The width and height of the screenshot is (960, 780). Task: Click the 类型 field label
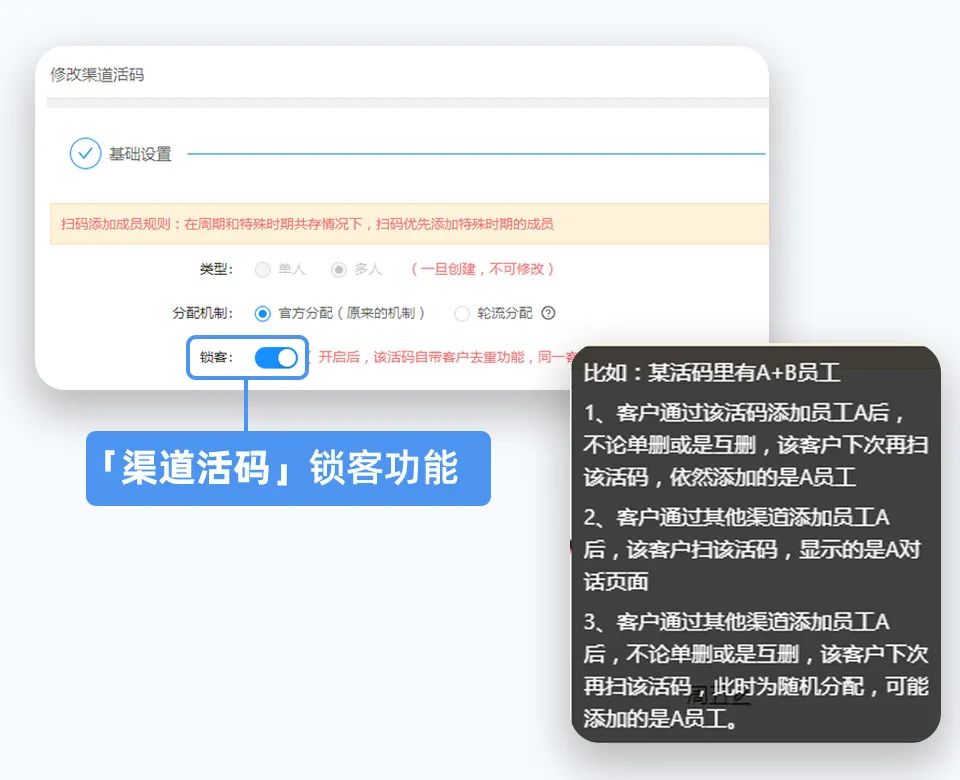[216, 269]
